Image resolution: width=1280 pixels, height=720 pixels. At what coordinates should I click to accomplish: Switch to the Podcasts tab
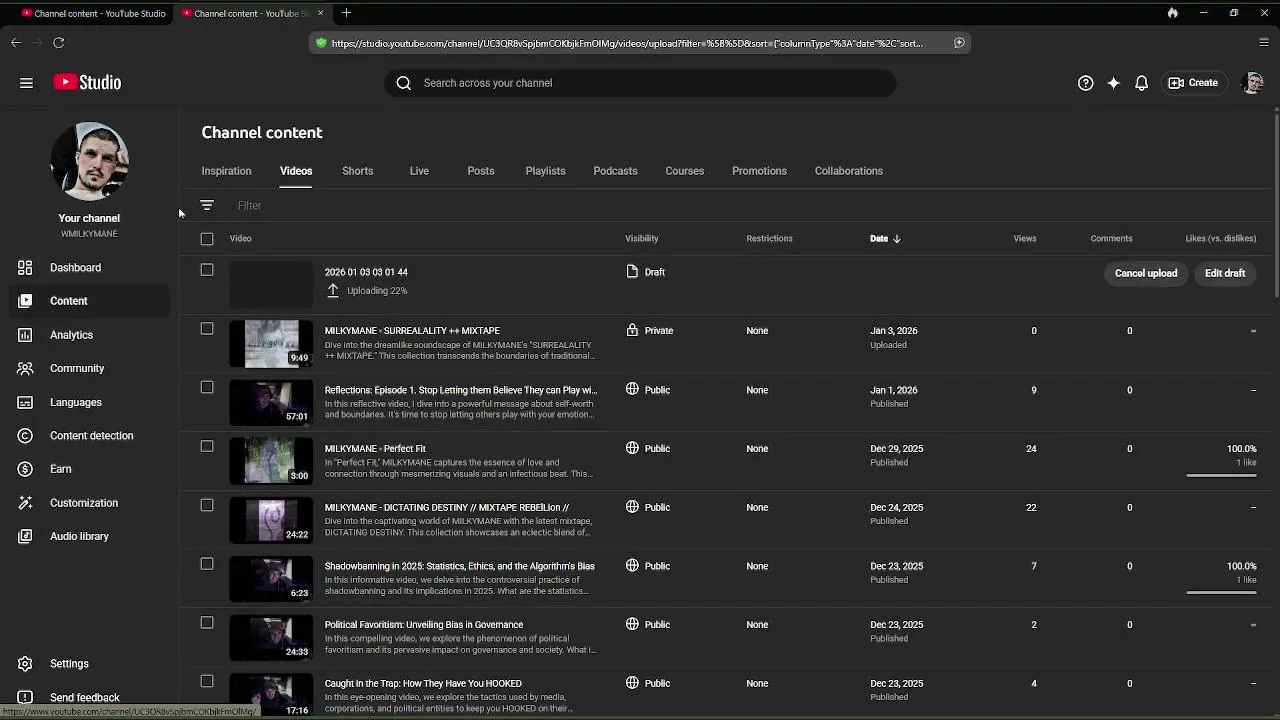click(615, 171)
